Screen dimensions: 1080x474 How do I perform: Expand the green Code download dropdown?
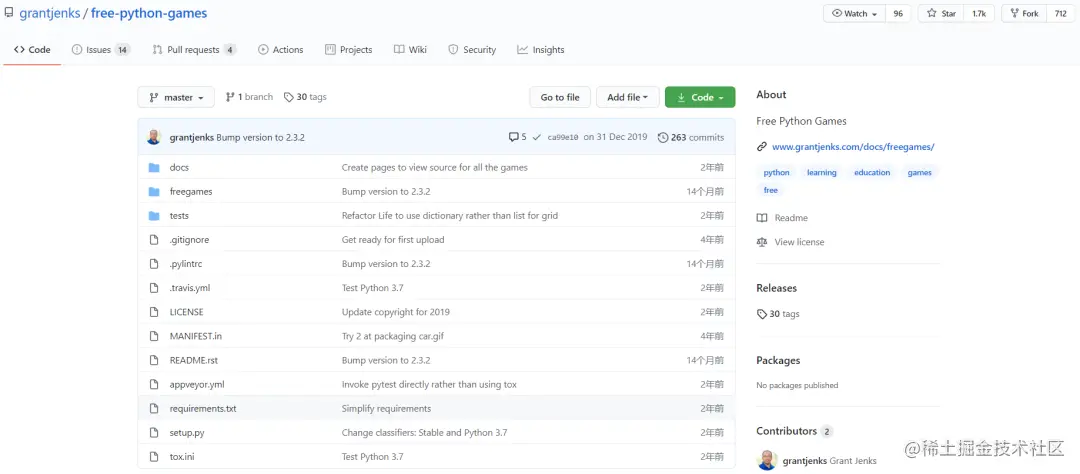pyautogui.click(x=700, y=97)
